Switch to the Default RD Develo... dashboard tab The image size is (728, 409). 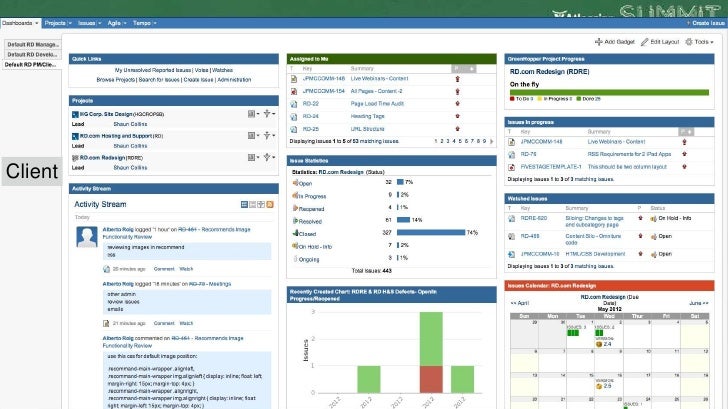pyautogui.click(x=32, y=54)
